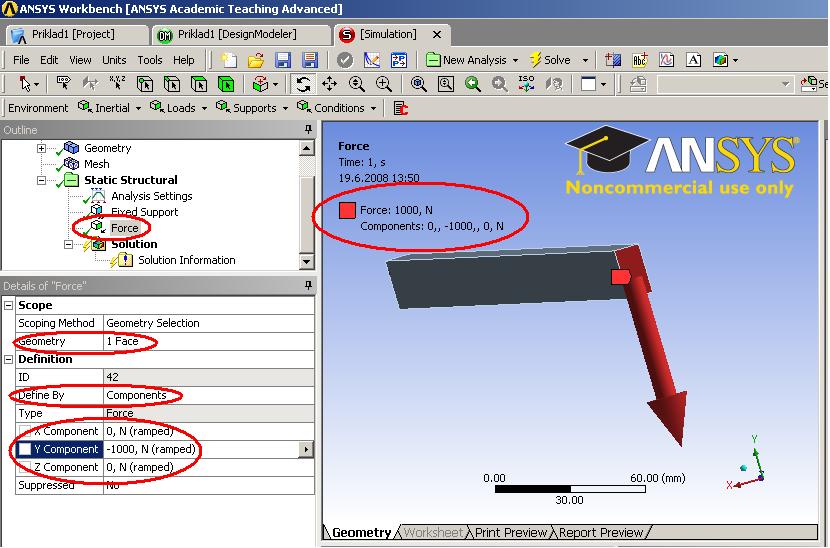
Task: Collapse the Solution tree node
Action: coord(68,244)
